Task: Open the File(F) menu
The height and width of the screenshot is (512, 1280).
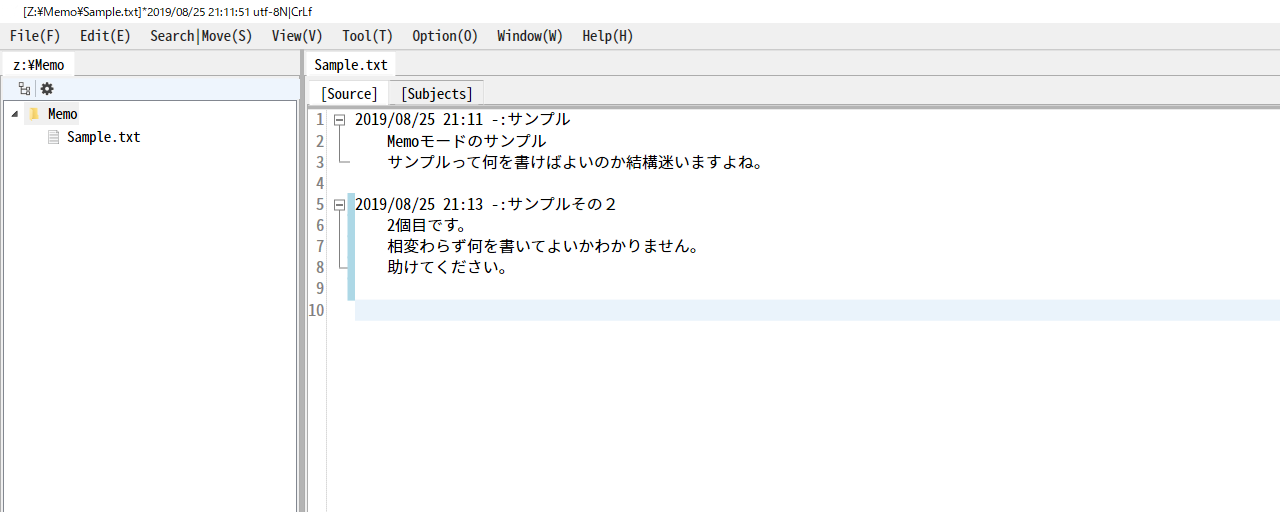Action: click(35, 36)
